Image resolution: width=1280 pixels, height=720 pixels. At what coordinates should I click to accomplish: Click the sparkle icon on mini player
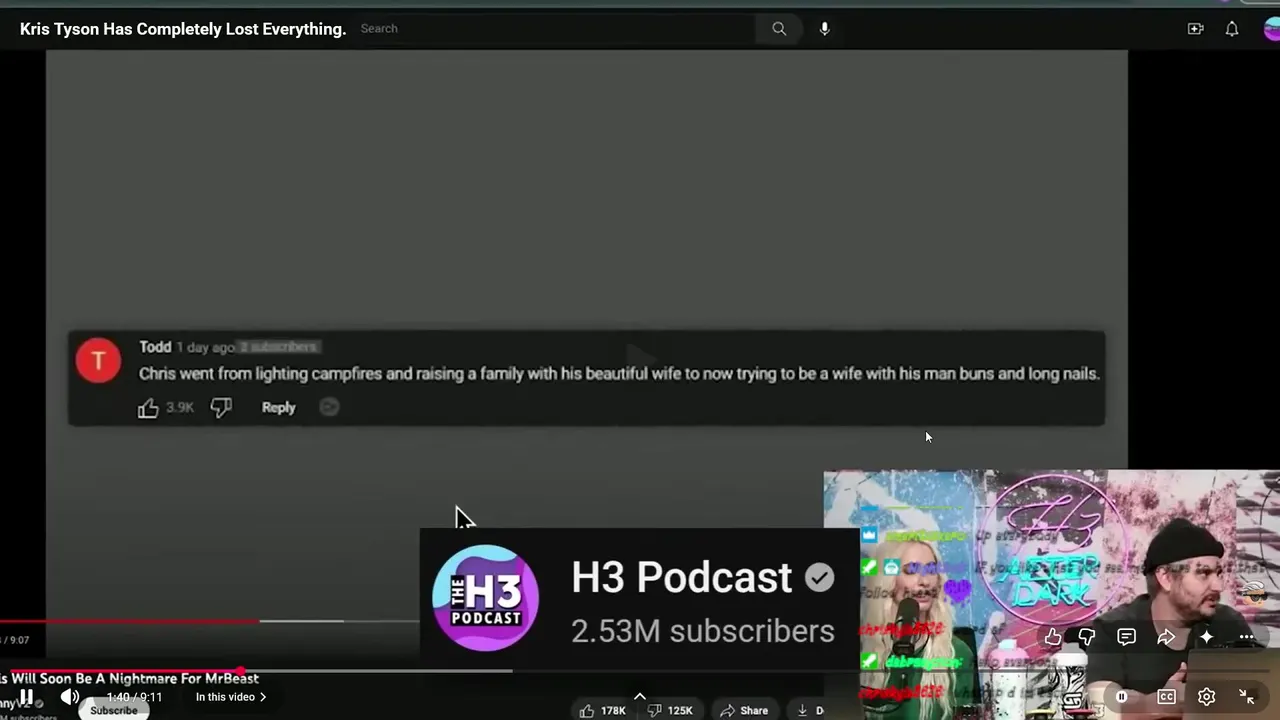tap(1207, 637)
